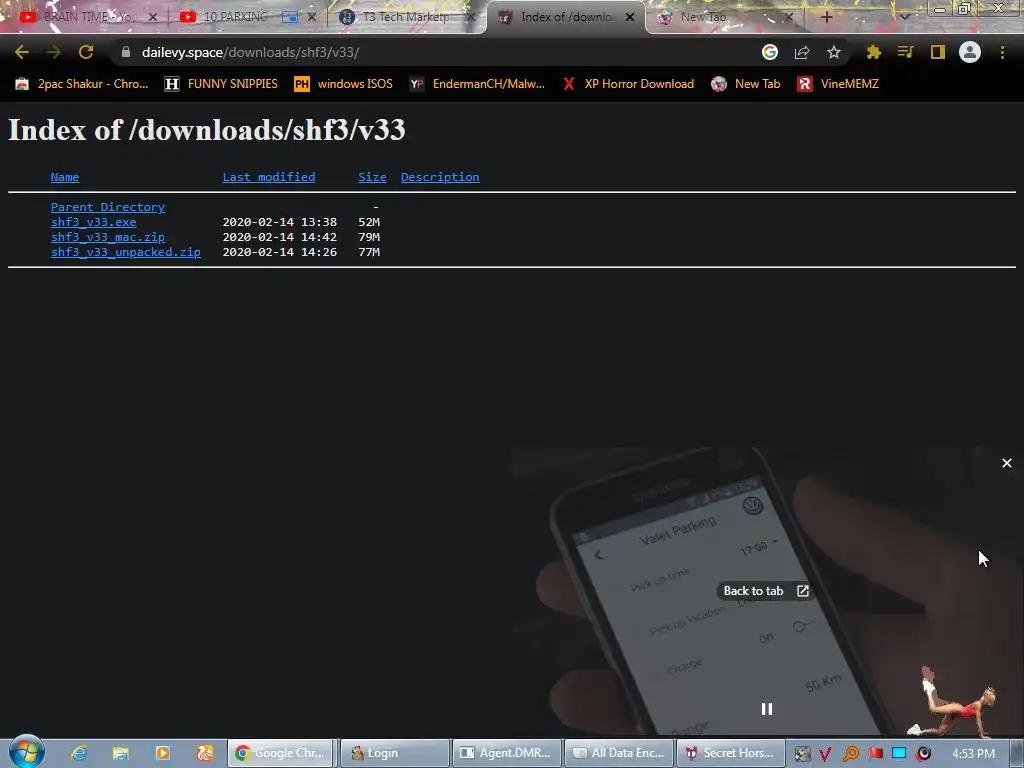Open the media control icon
The height and width of the screenshot is (768, 1024).
[905, 52]
